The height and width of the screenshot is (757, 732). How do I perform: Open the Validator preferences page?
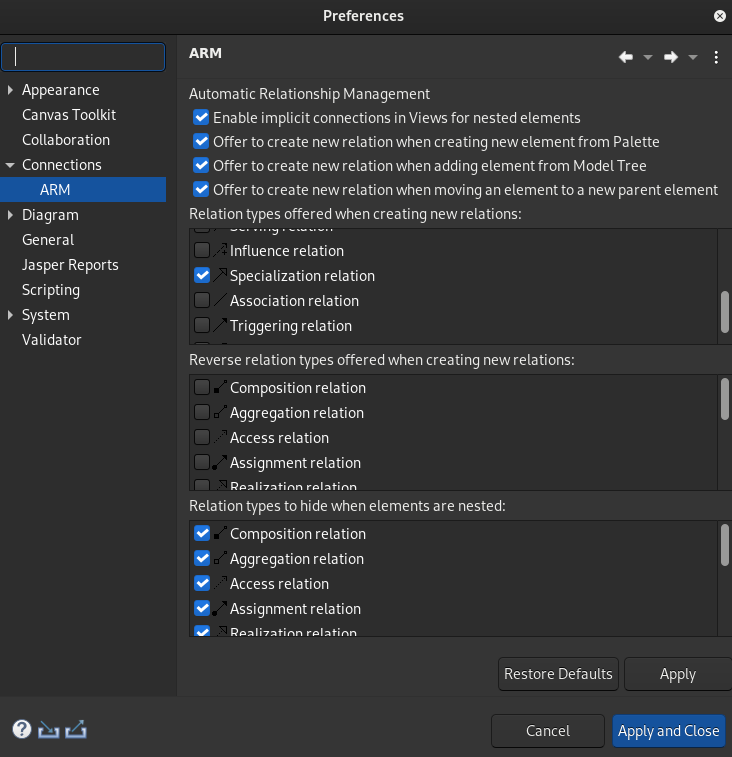tap(51, 340)
